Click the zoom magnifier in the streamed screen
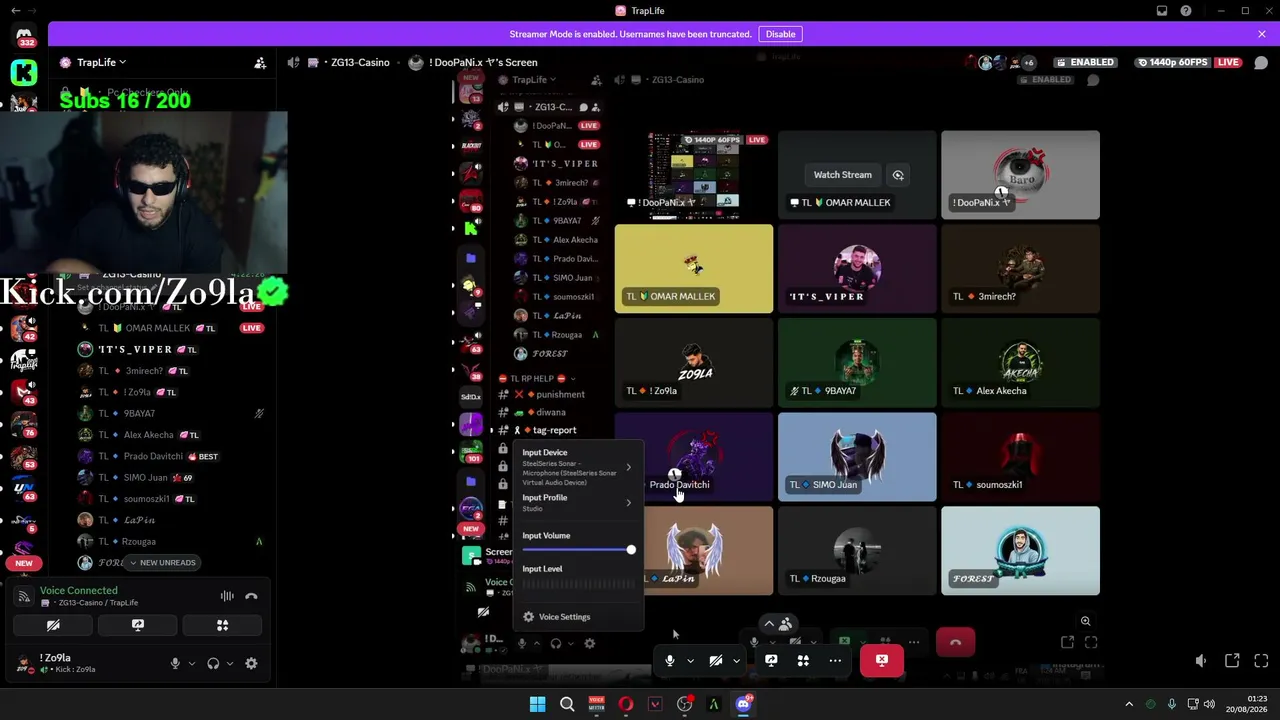Screen dimensions: 1280x720 point(1085,621)
